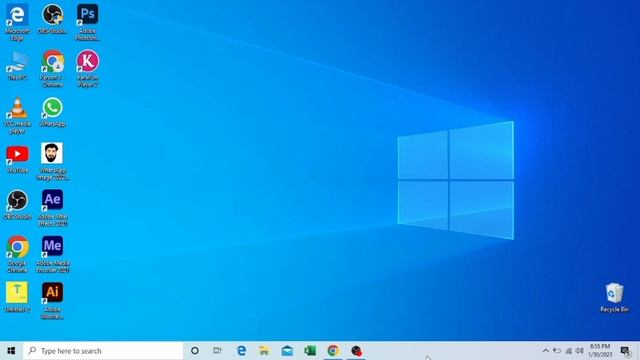Select the OBS Studio shortcut beside After Effects
The width and height of the screenshot is (640, 360).
(x=17, y=205)
